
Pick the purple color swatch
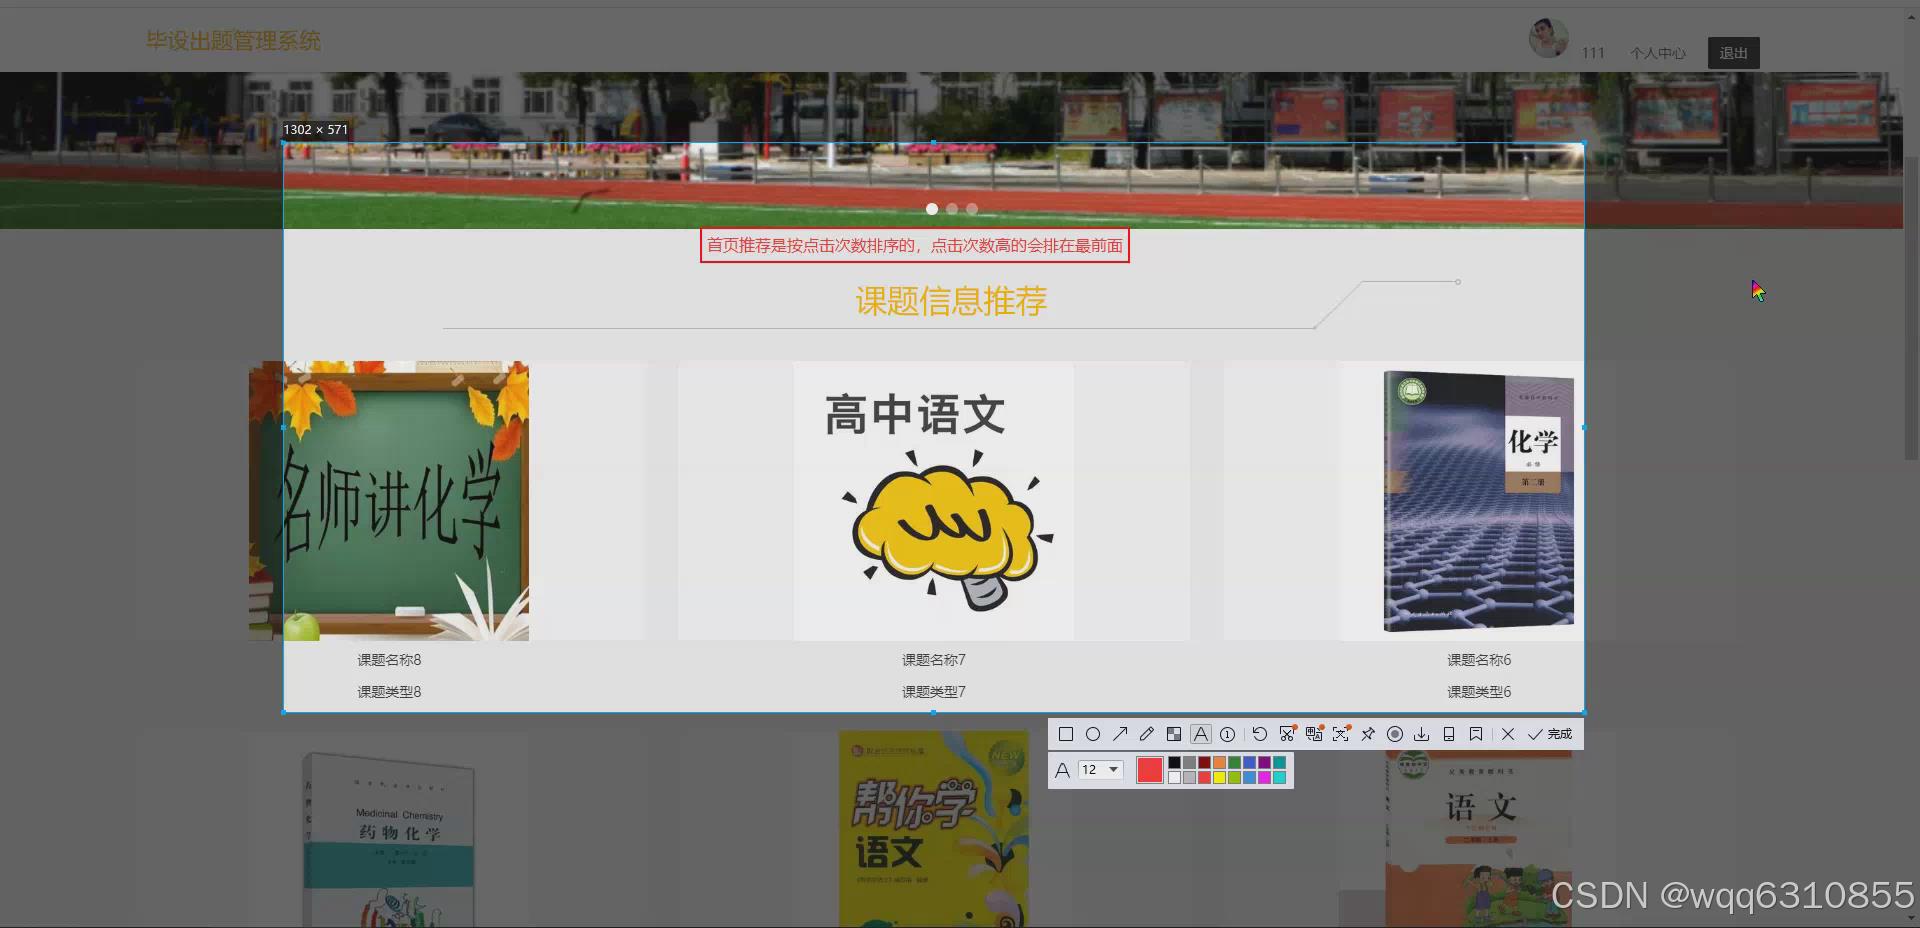[1264, 762]
